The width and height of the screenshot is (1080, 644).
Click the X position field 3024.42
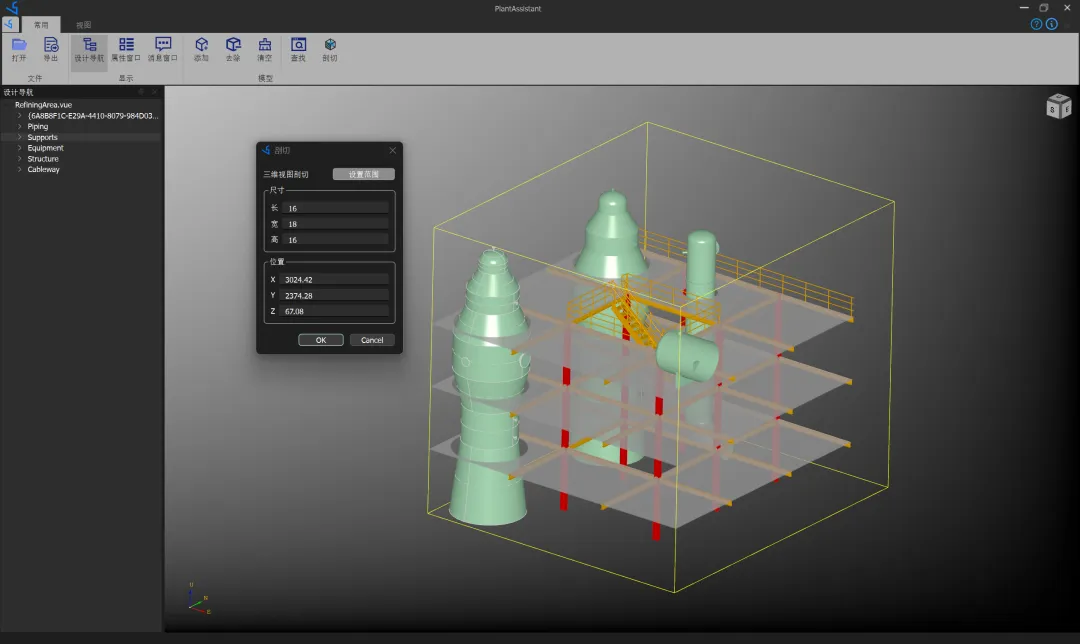(x=335, y=280)
